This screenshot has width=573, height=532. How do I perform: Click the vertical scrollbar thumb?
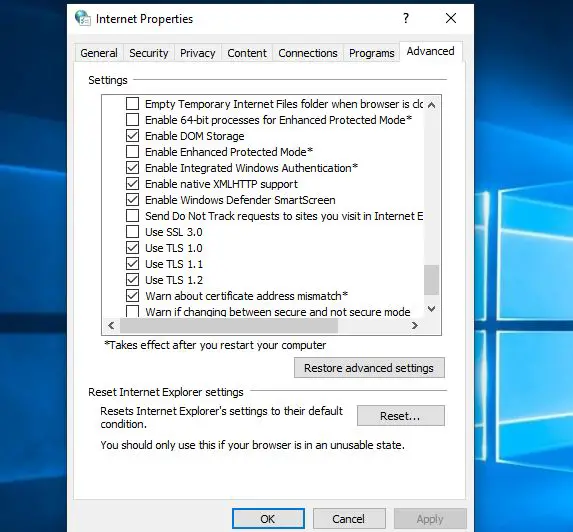(x=432, y=280)
